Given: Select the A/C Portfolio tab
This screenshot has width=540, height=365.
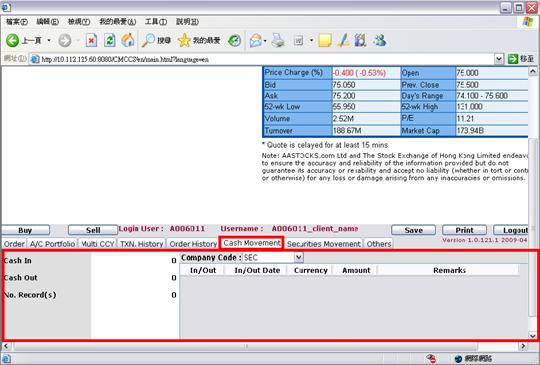Looking at the screenshot, I should tap(52, 244).
